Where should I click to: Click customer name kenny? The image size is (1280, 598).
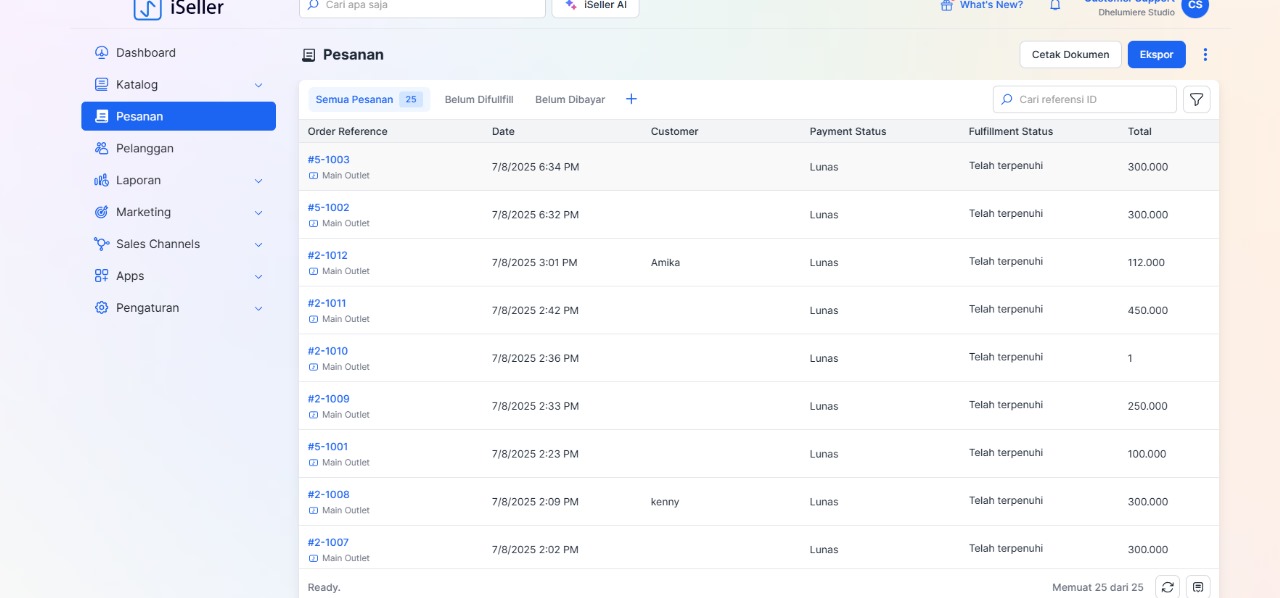pyautogui.click(x=665, y=502)
